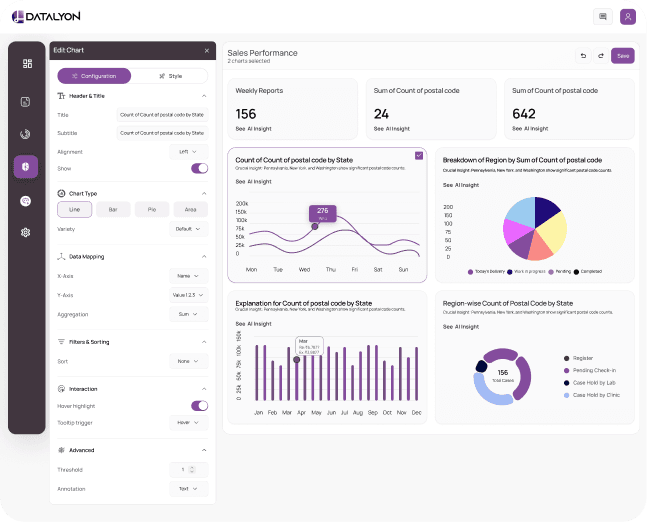The height and width of the screenshot is (522, 647).
Task: Click the line chart data point at 276
Action: click(x=315, y=226)
